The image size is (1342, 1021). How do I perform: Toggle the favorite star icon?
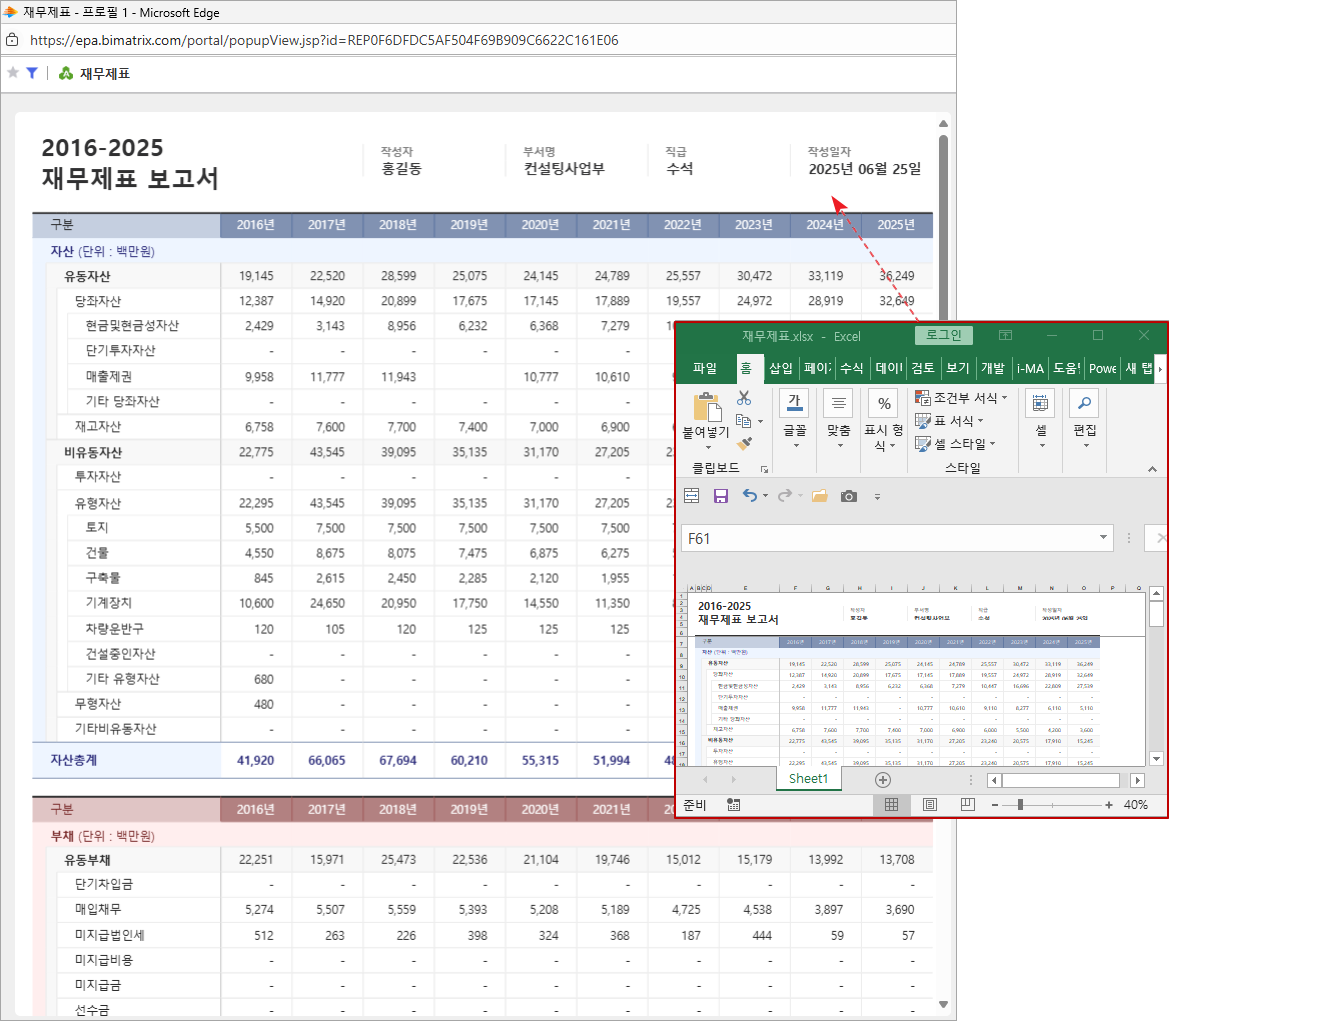13,73
